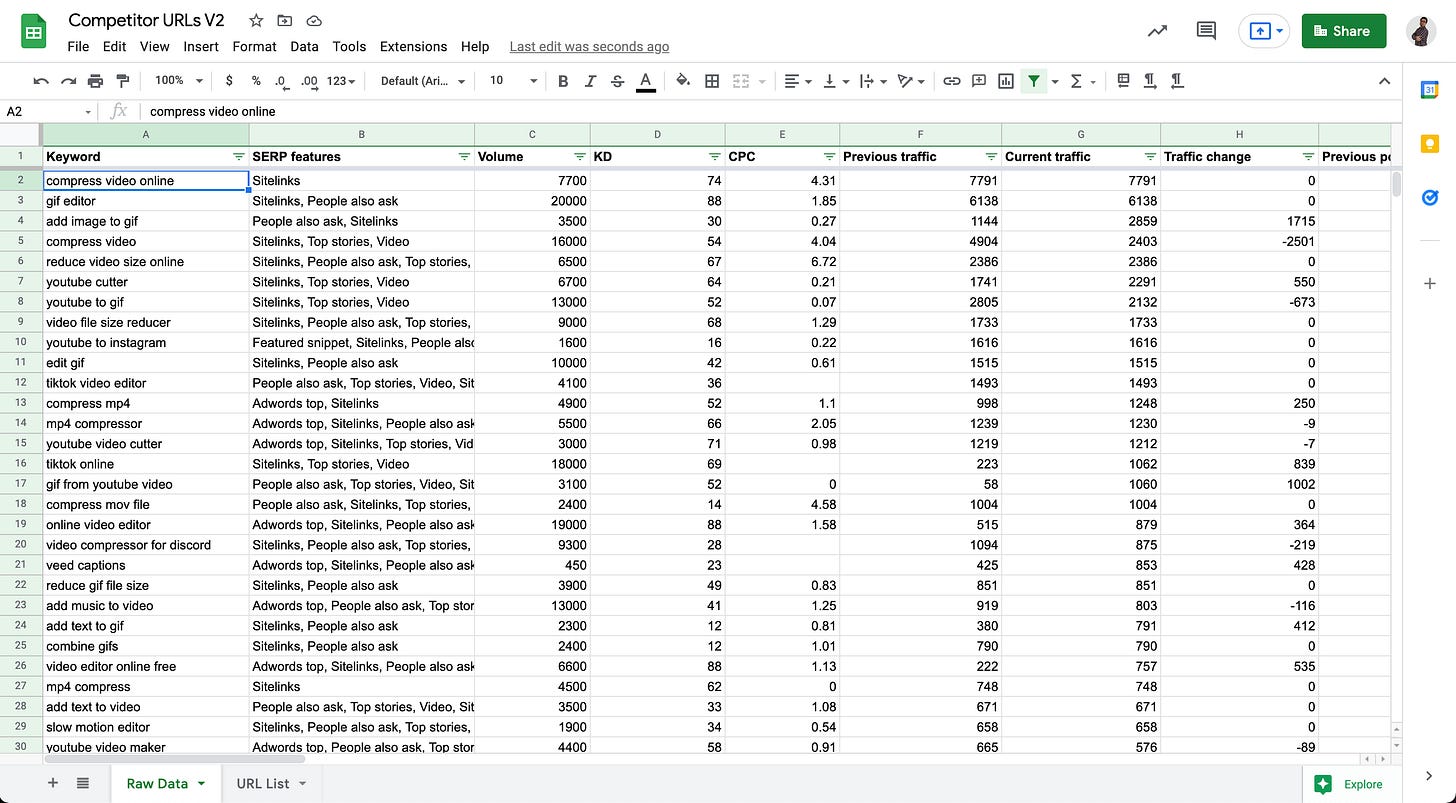1456x803 pixels.
Task: Open the font size 10 dropdown
Action: coord(514,81)
